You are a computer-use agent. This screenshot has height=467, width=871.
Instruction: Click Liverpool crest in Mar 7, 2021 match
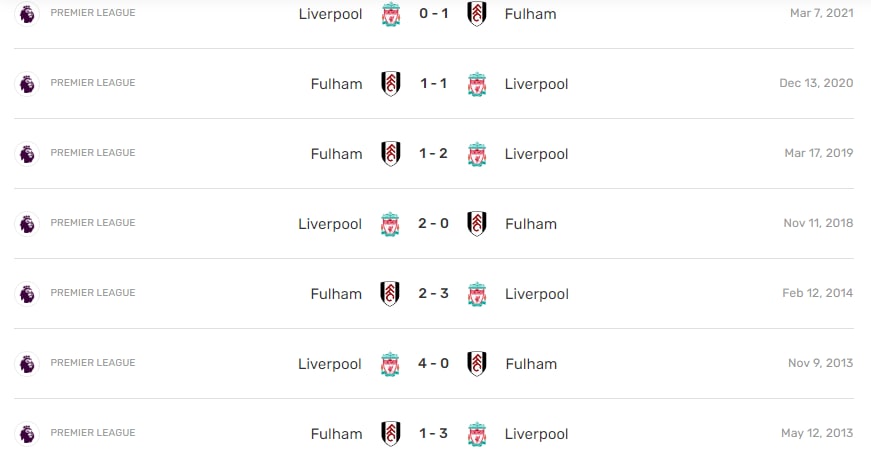point(391,14)
